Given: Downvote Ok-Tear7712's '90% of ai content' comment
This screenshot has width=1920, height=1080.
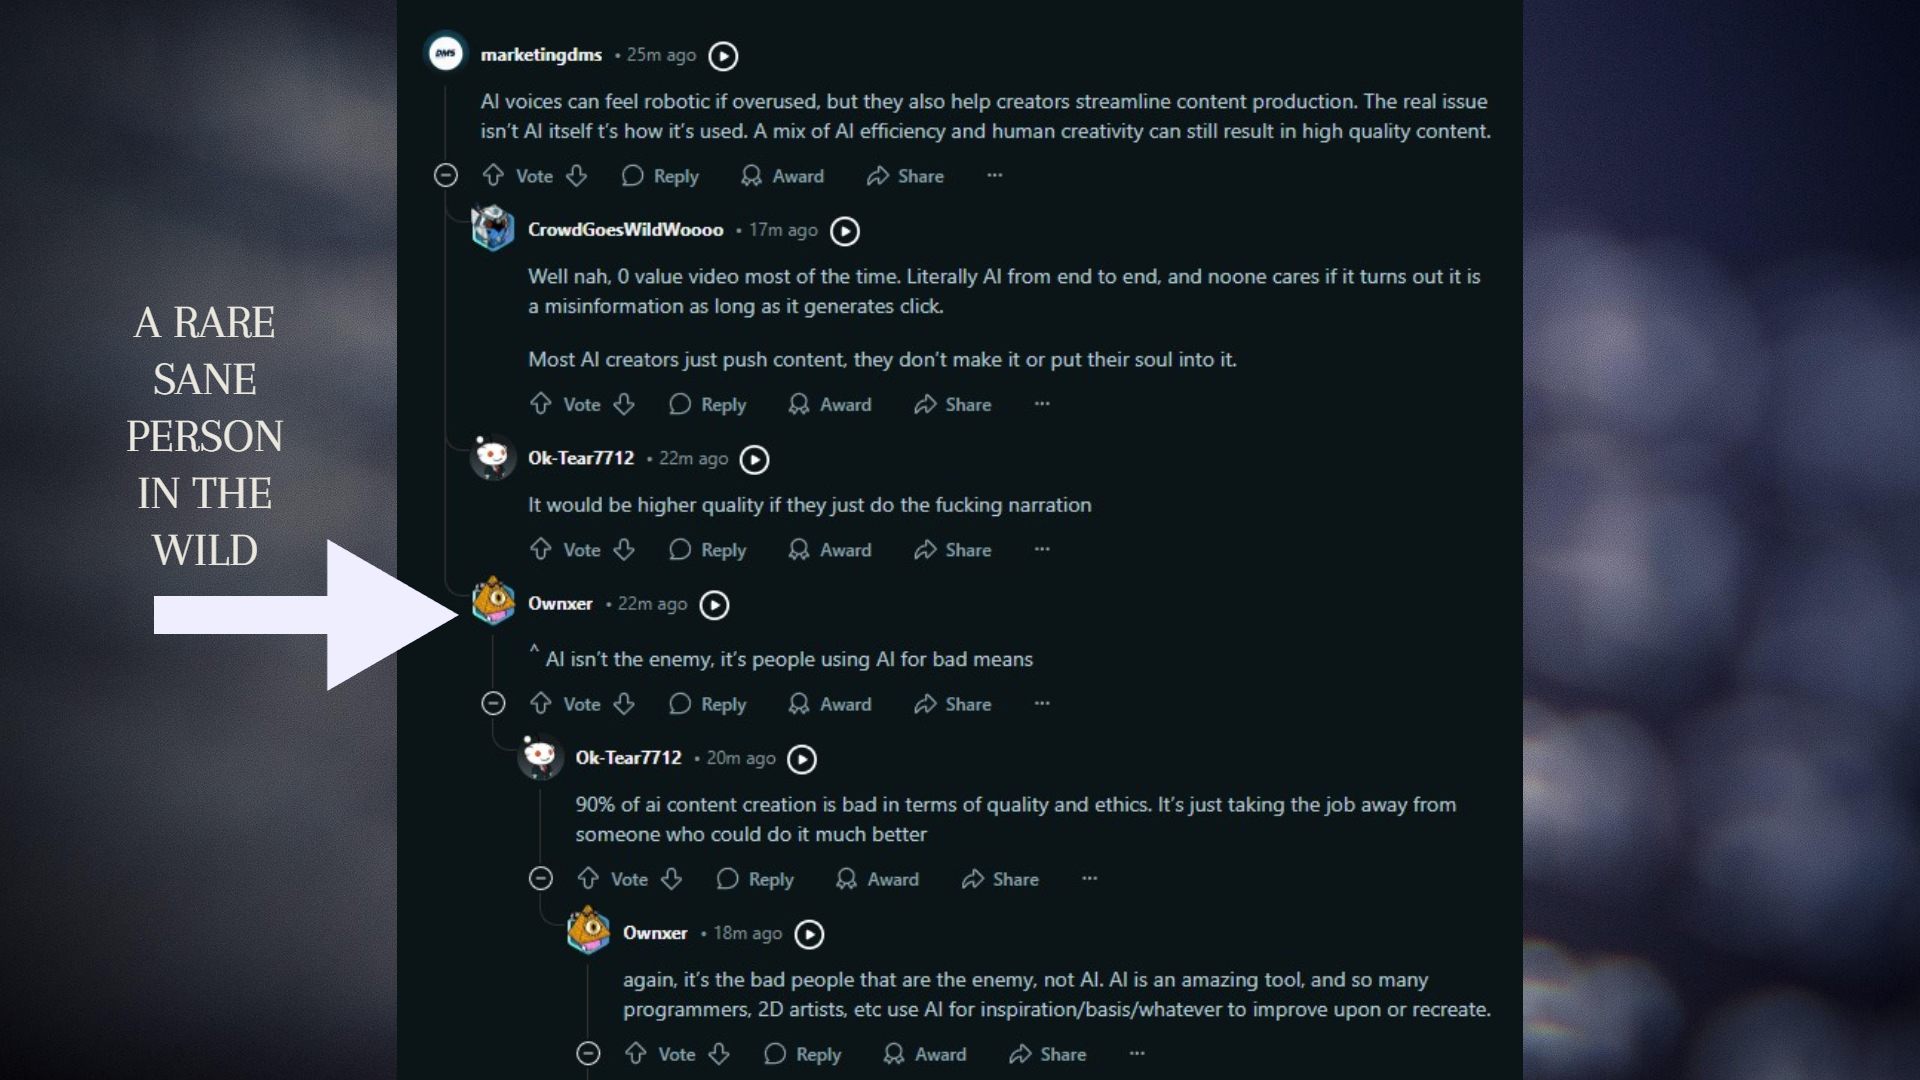Looking at the screenshot, I should click(671, 879).
